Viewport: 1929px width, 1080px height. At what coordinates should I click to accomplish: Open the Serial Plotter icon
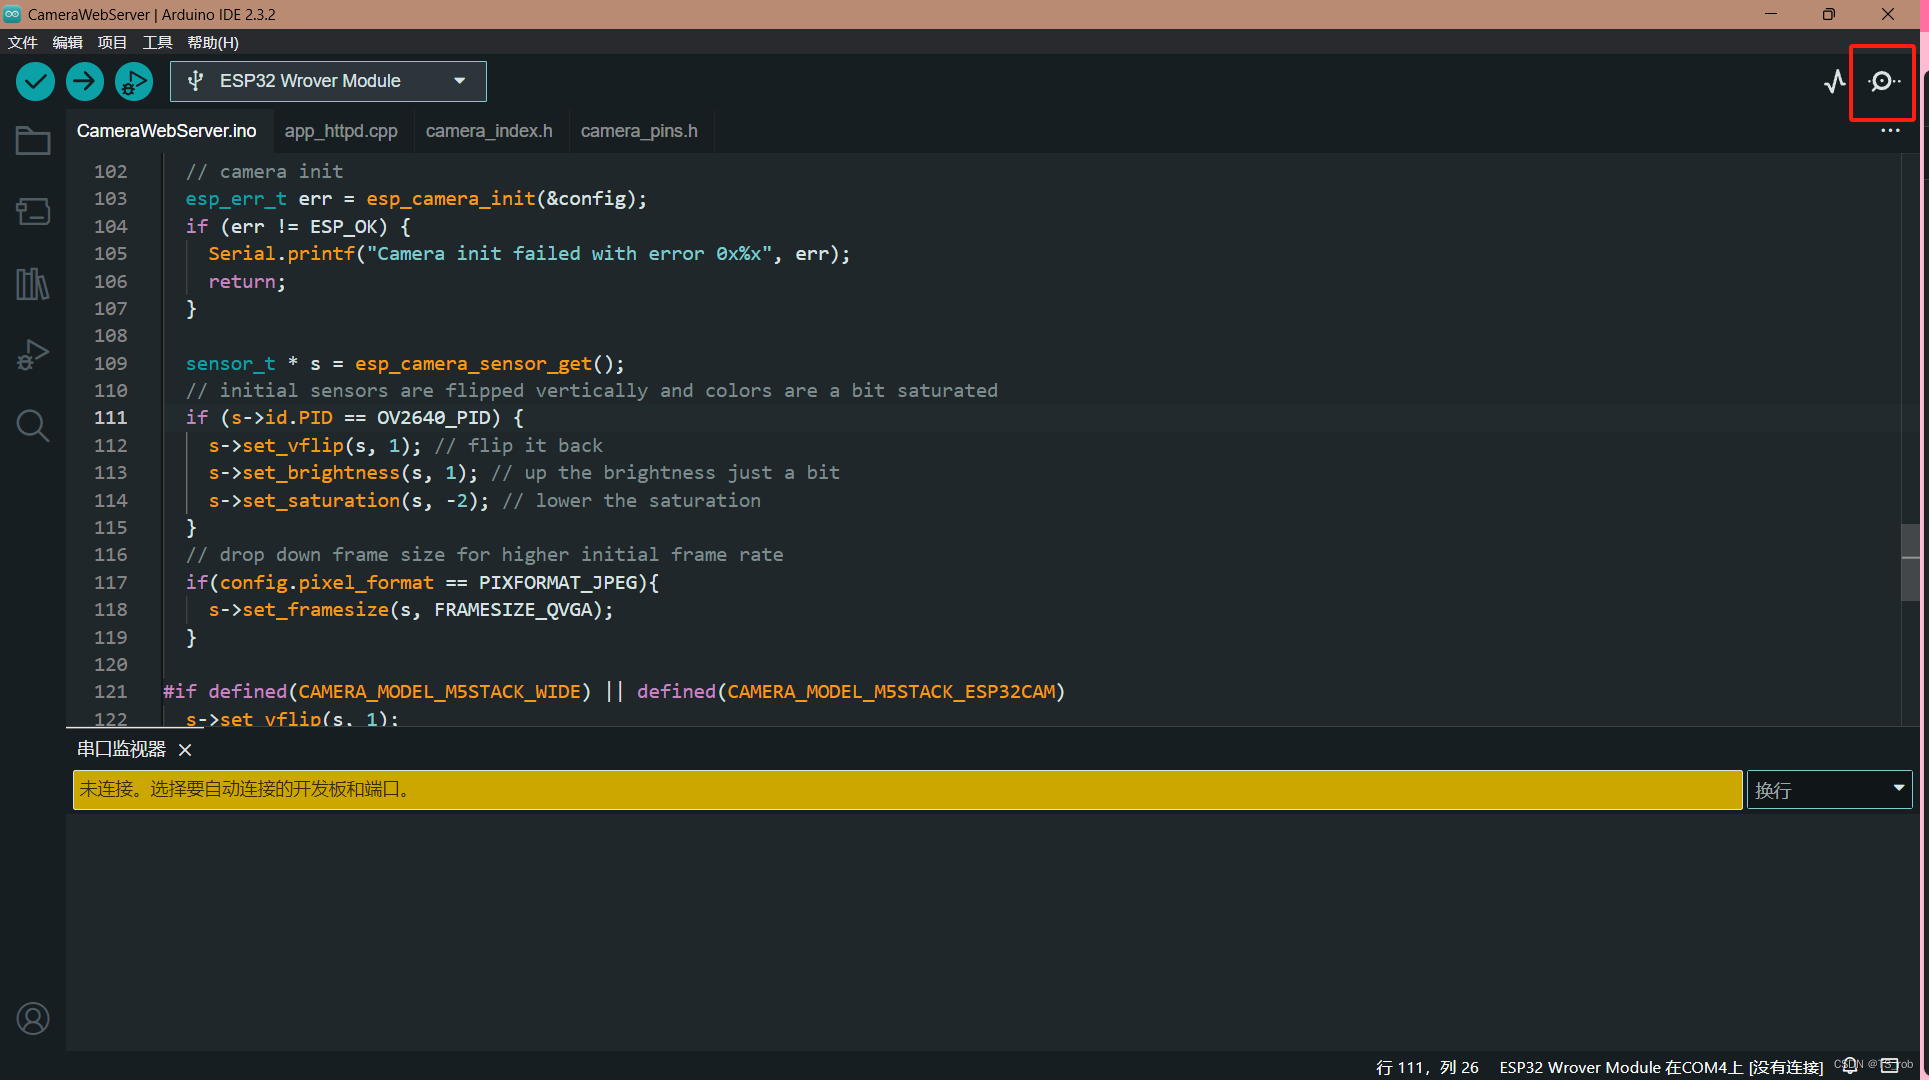[x=1835, y=81]
